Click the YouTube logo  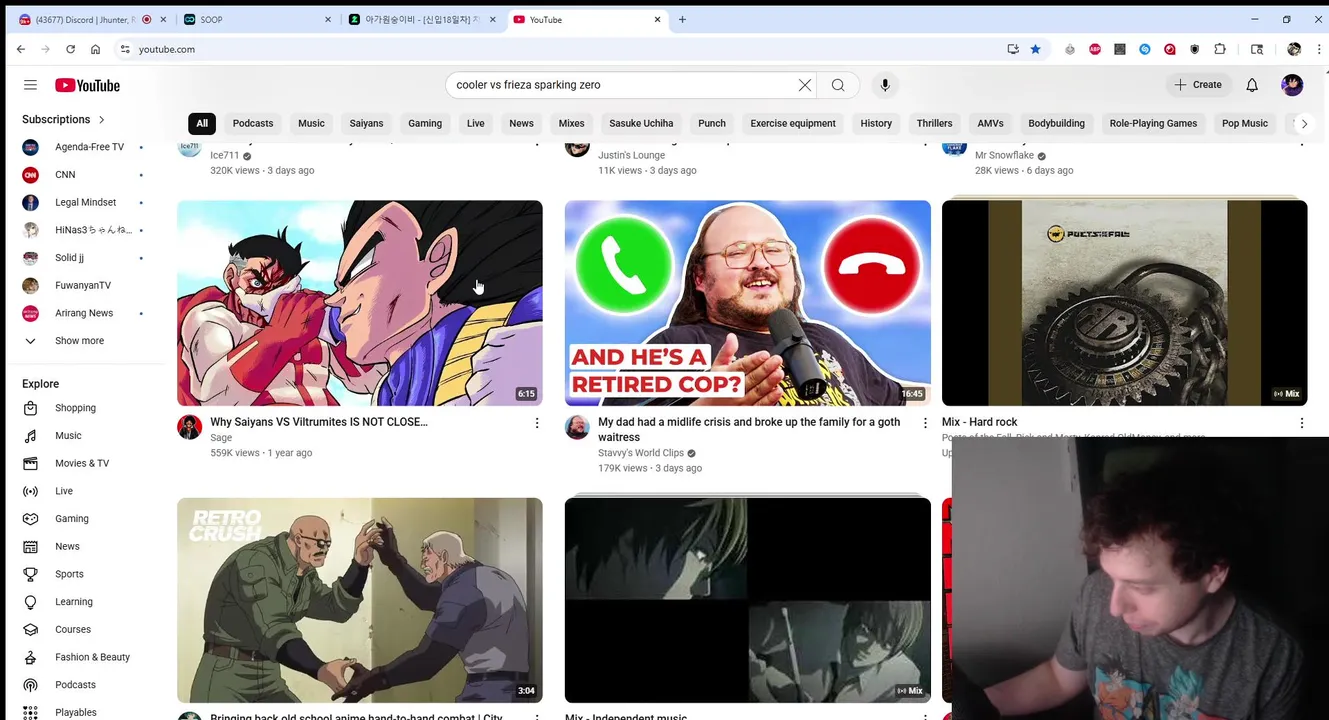pos(87,85)
